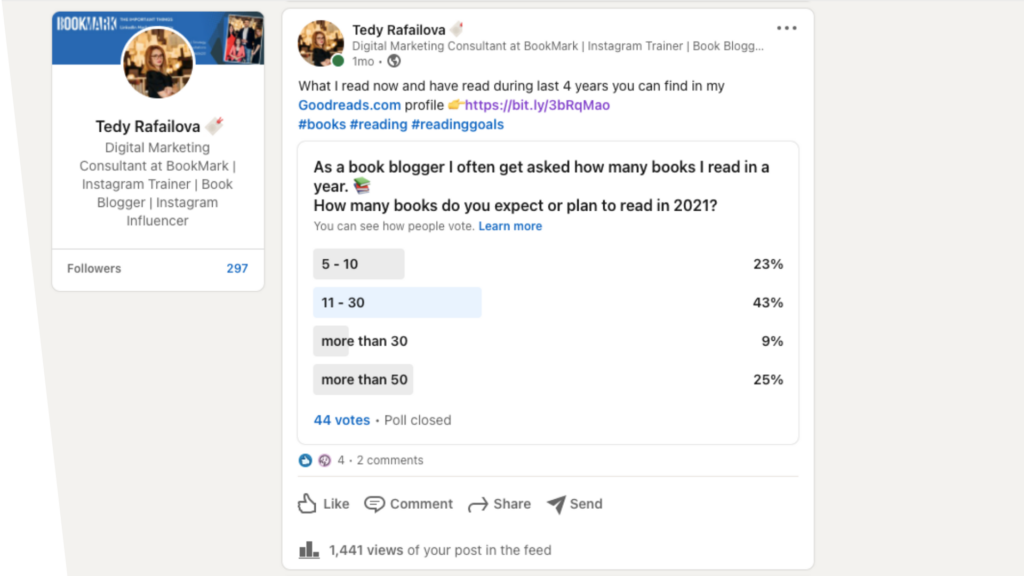
Task: View the 2 comments on post
Action: pyautogui.click(x=390, y=460)
